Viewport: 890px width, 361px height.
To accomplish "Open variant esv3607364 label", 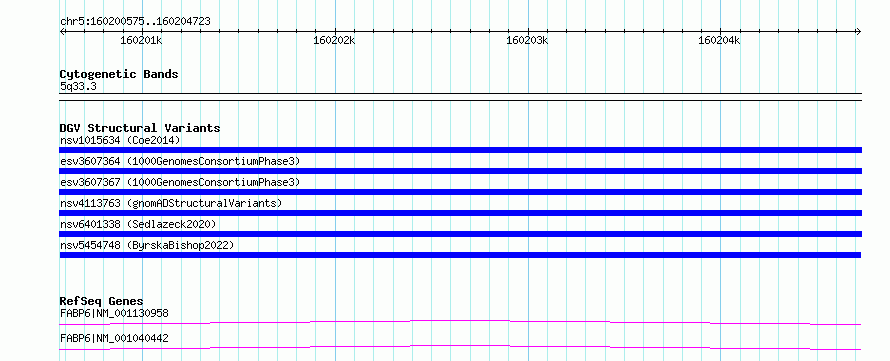I will coord(180,161).
